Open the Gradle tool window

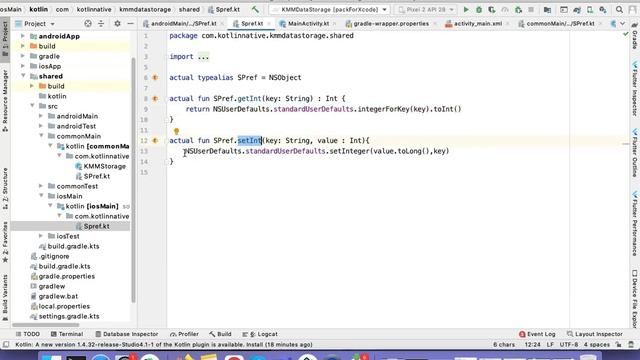pos(635,36)
